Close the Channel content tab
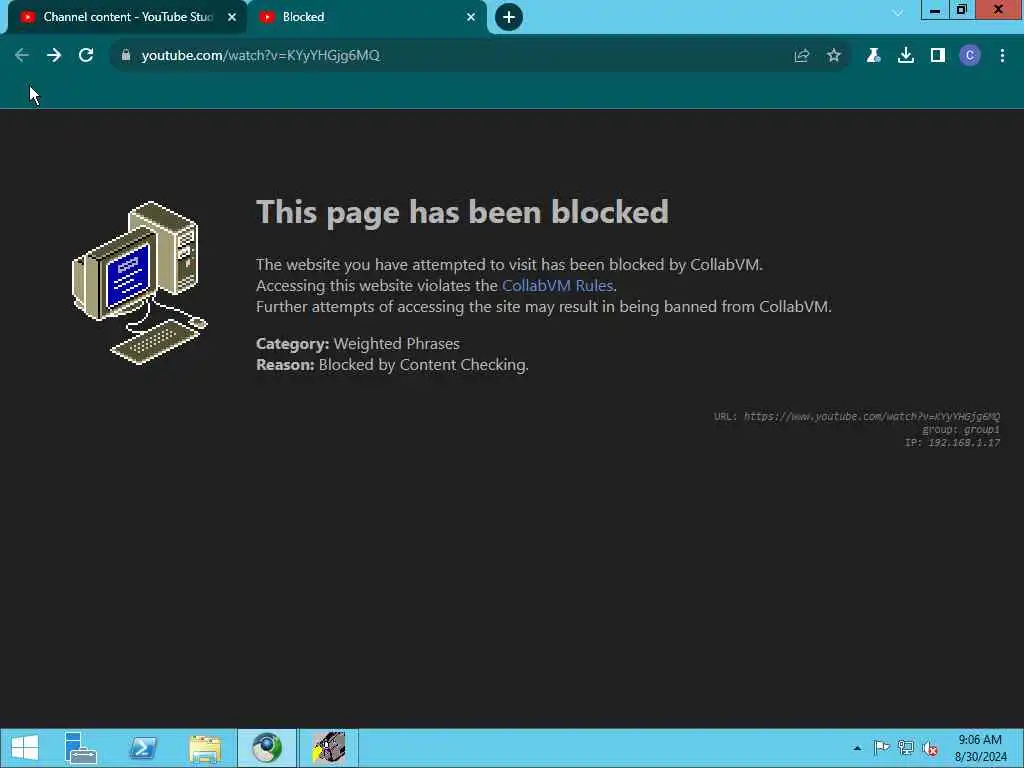1024x768 pixels. (x=232, y=17)
